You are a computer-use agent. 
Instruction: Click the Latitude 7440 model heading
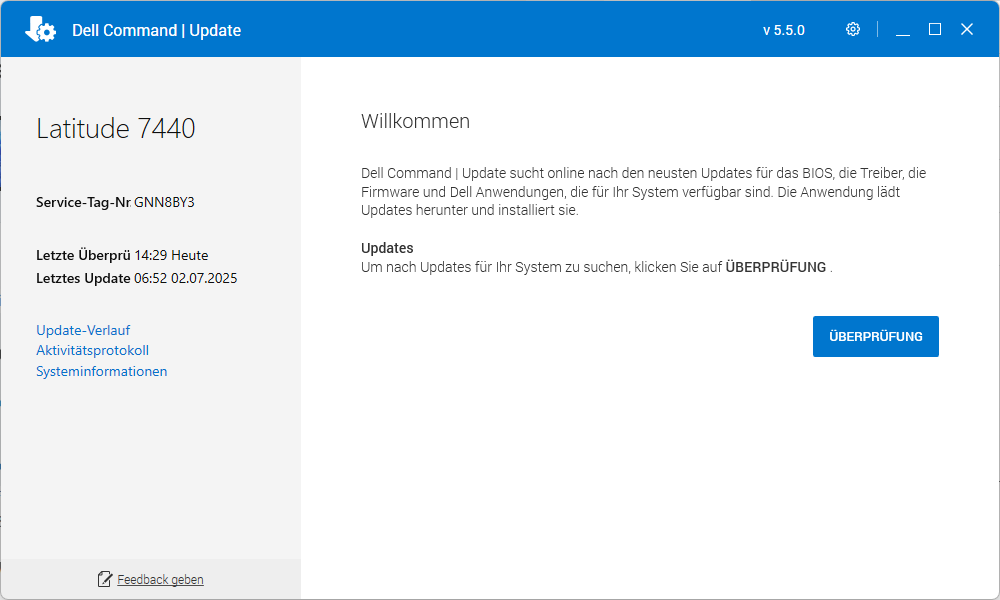tap(115, 128)
